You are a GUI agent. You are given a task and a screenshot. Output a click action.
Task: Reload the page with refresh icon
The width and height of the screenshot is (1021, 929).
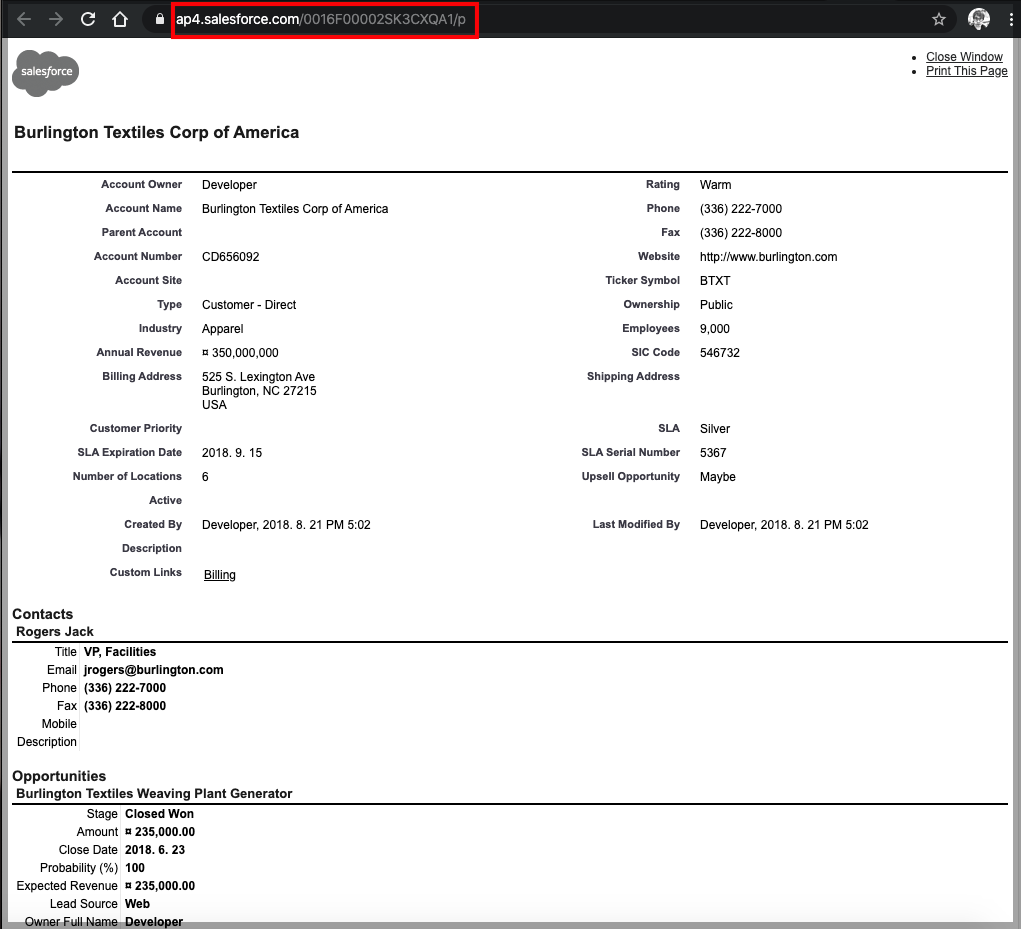coord(88,20)
